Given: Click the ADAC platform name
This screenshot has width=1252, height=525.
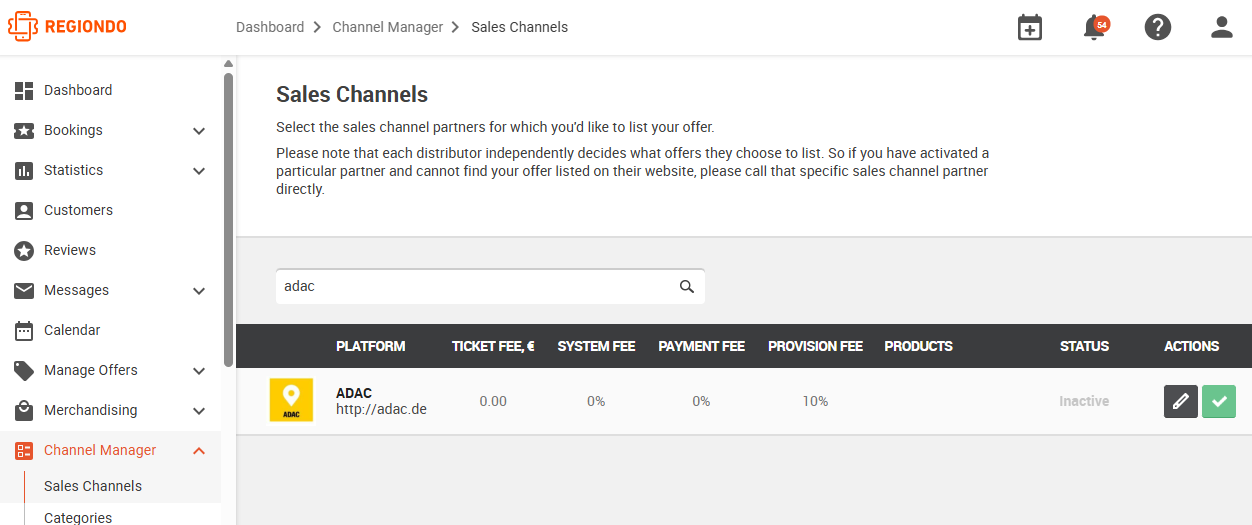Looking at the screenshot, I should [354, 393].
